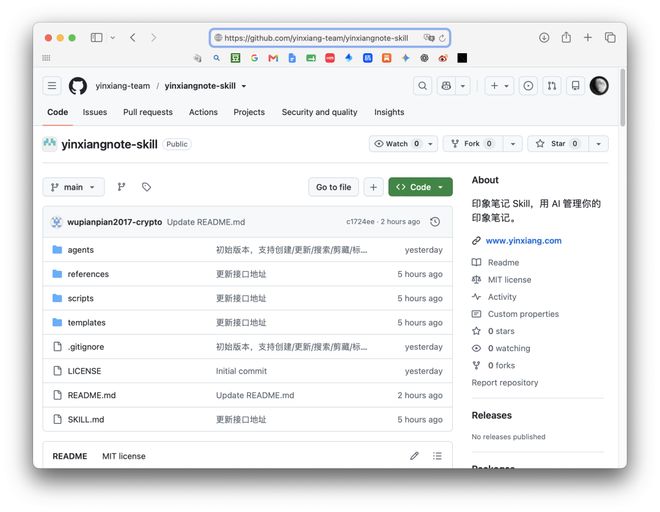Screen dimensions: 660x512
Task: Open Gmail bookmark in favorites bar
Action: (273, 58)
